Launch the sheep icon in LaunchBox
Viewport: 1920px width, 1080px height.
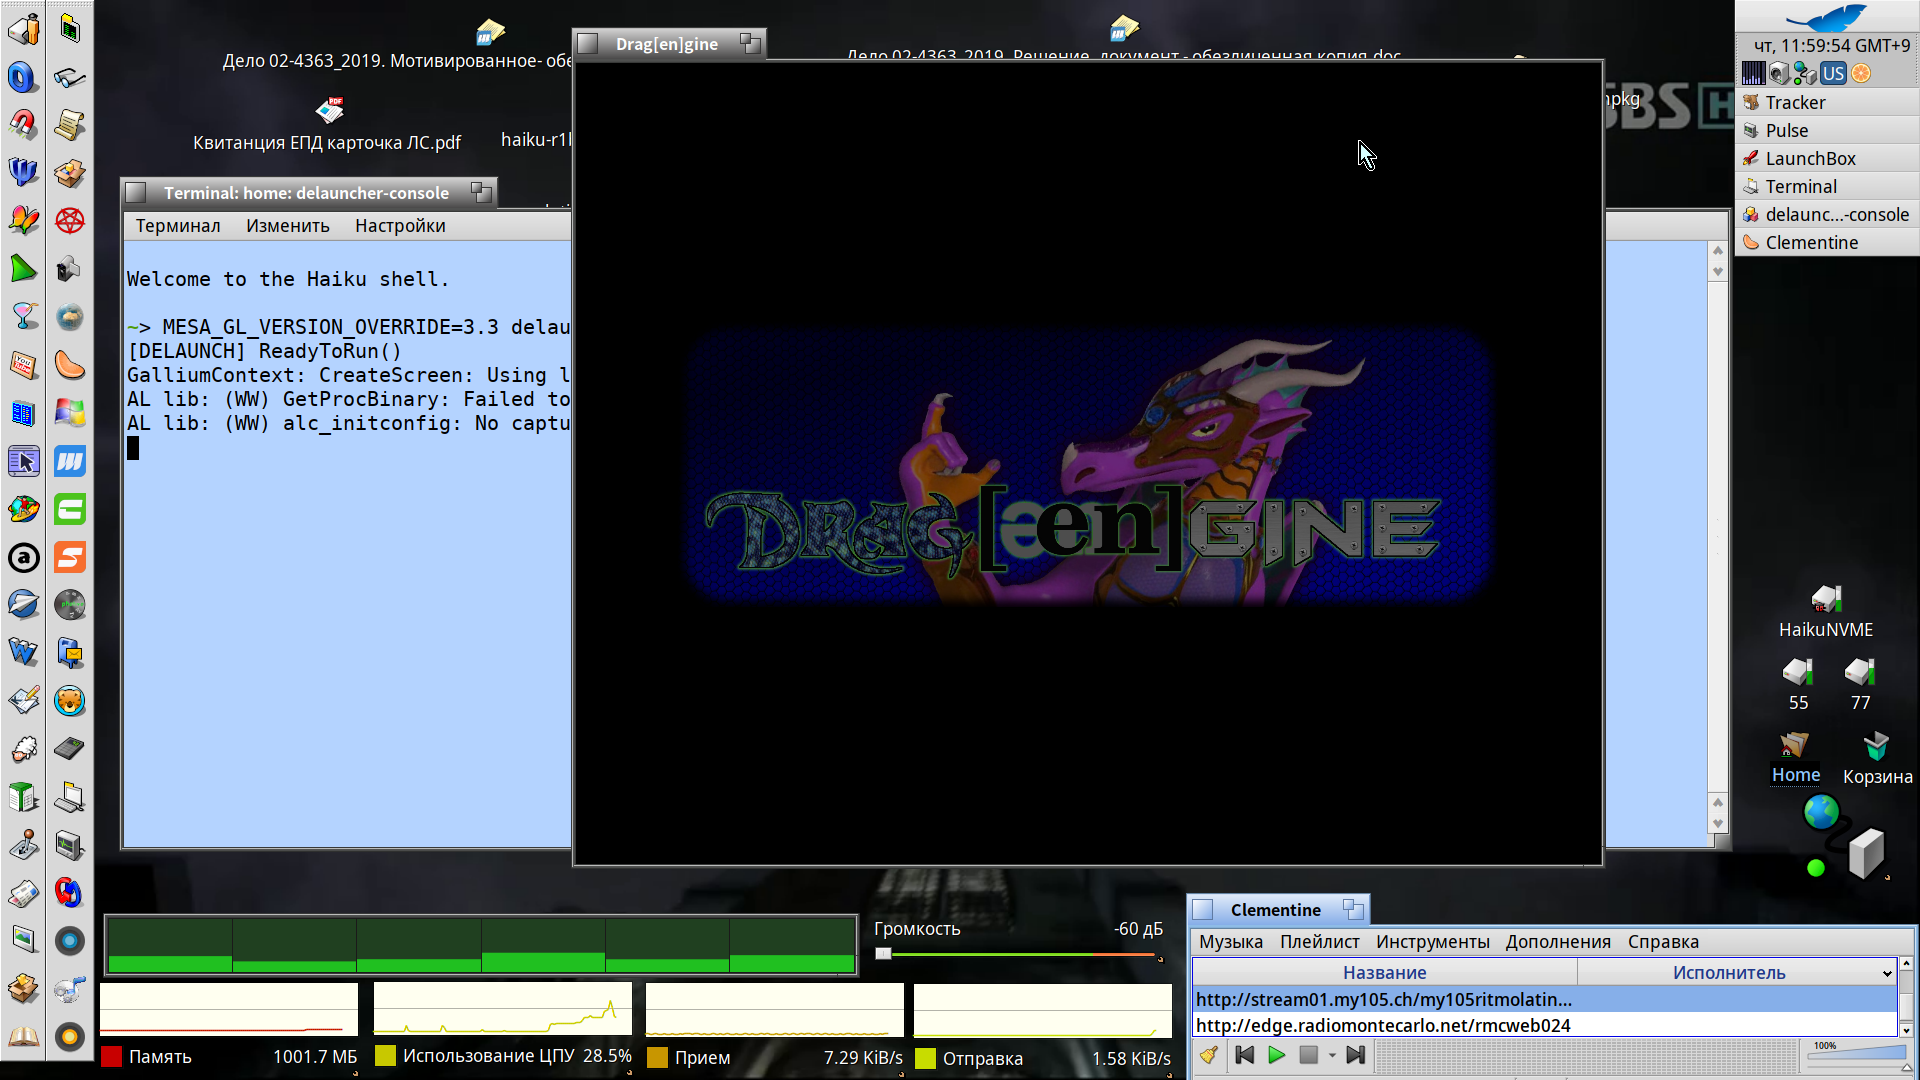(x=23, y=749)
